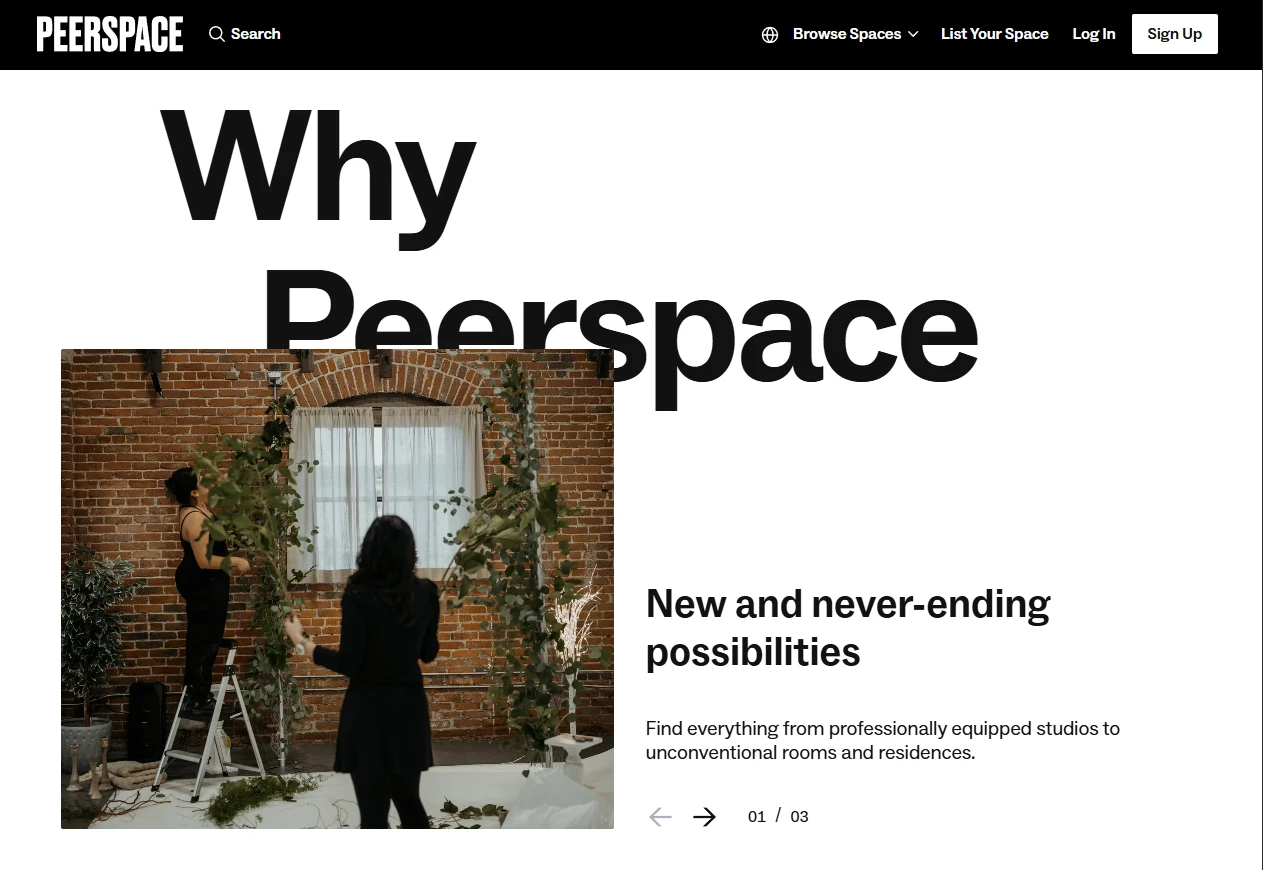Click the search magnifier icon
The width and height of the screenshot is (1263, 870).
coord(216,34)
